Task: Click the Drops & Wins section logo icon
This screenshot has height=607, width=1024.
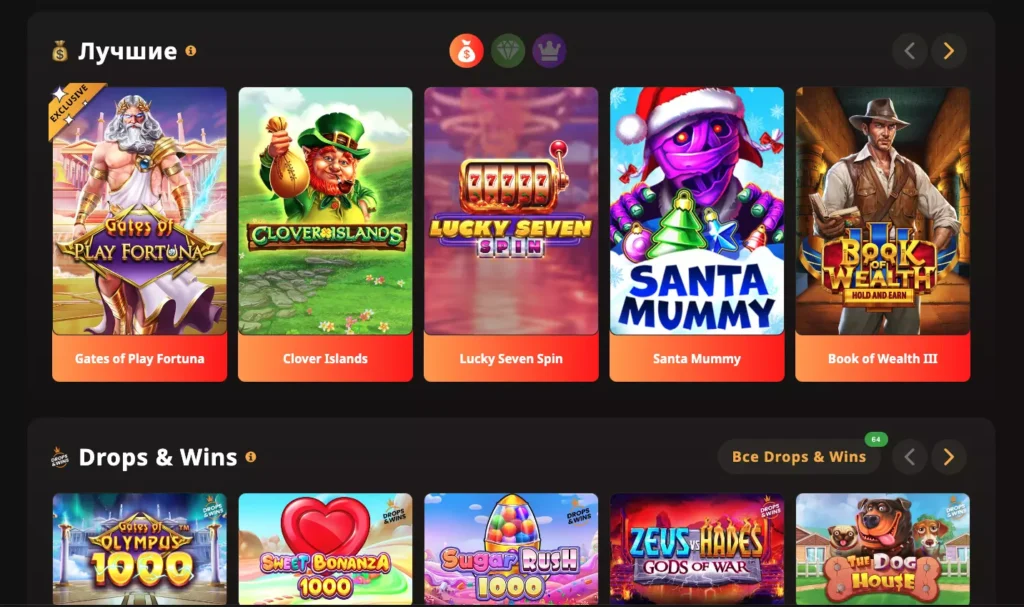Action: point(59,457)
